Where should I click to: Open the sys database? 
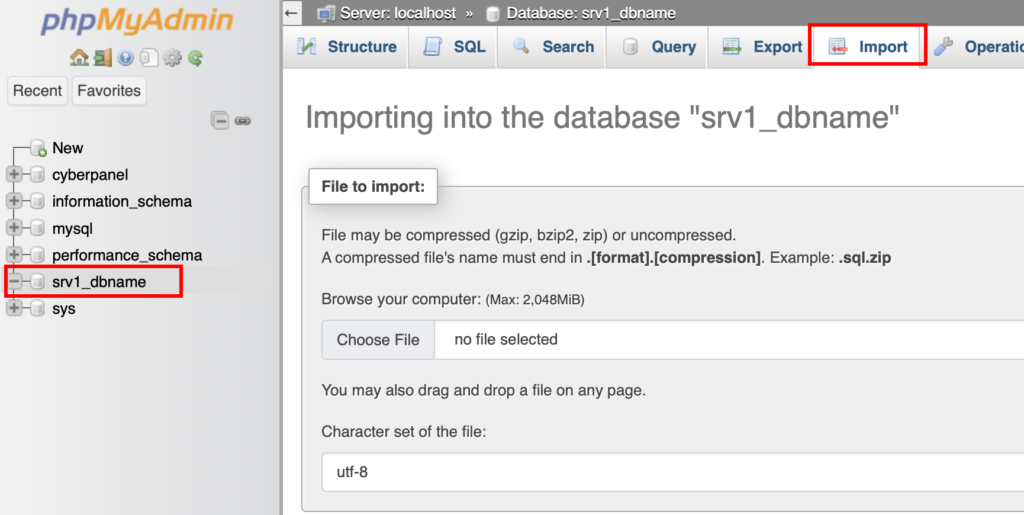click(x=63, y=309)
